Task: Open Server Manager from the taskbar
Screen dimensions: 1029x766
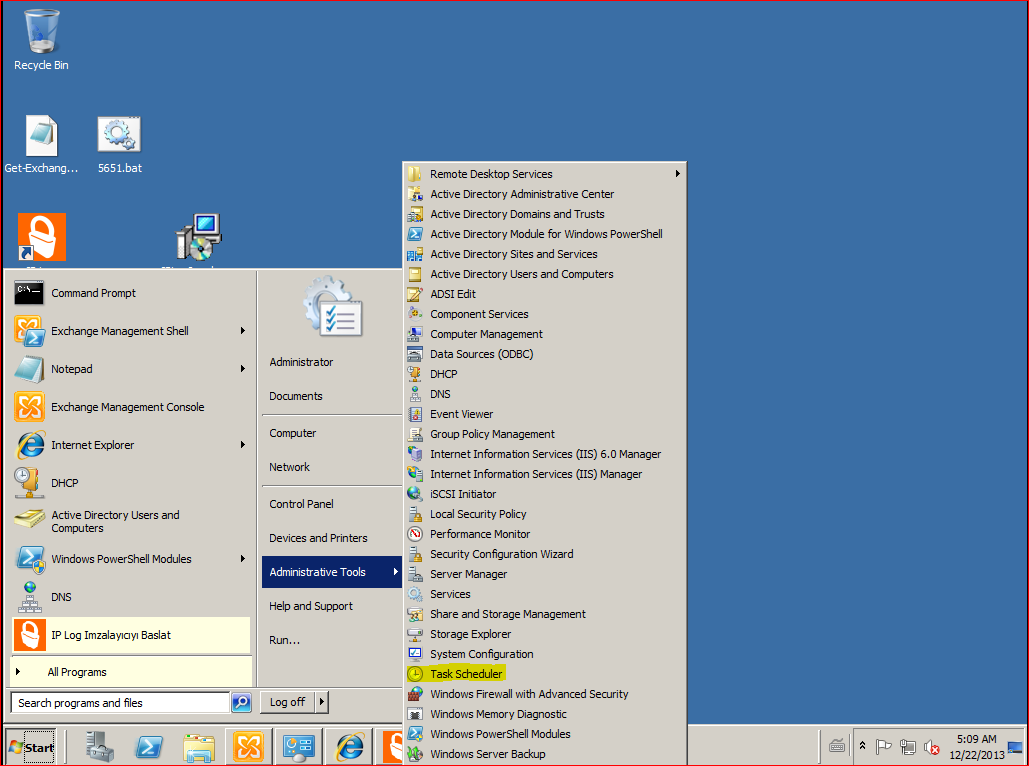Action: (100, 746)
